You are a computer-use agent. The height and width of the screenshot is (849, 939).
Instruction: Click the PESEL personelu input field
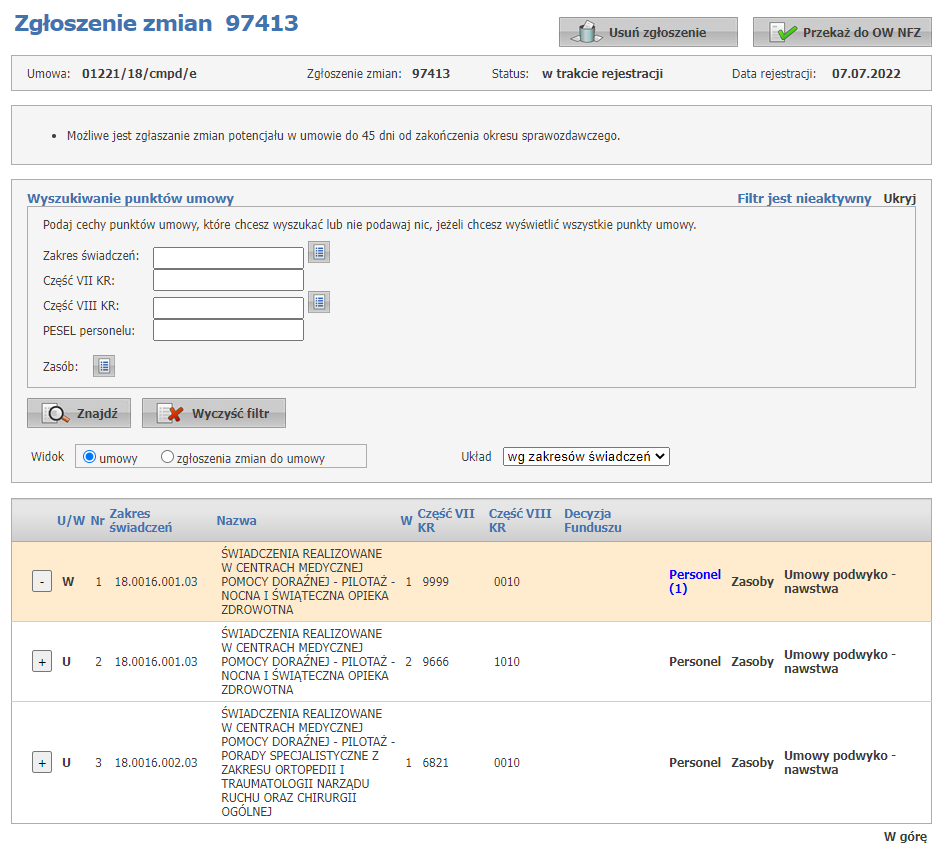228,330
